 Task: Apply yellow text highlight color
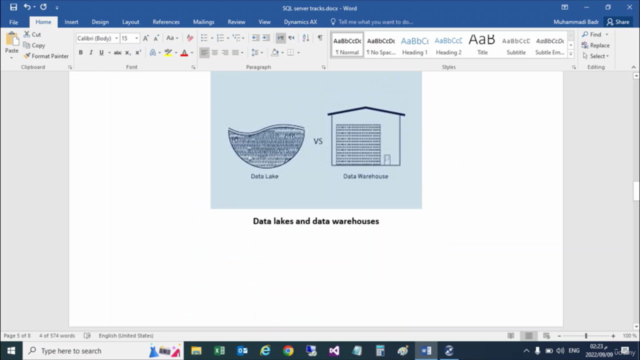(168, 52)
